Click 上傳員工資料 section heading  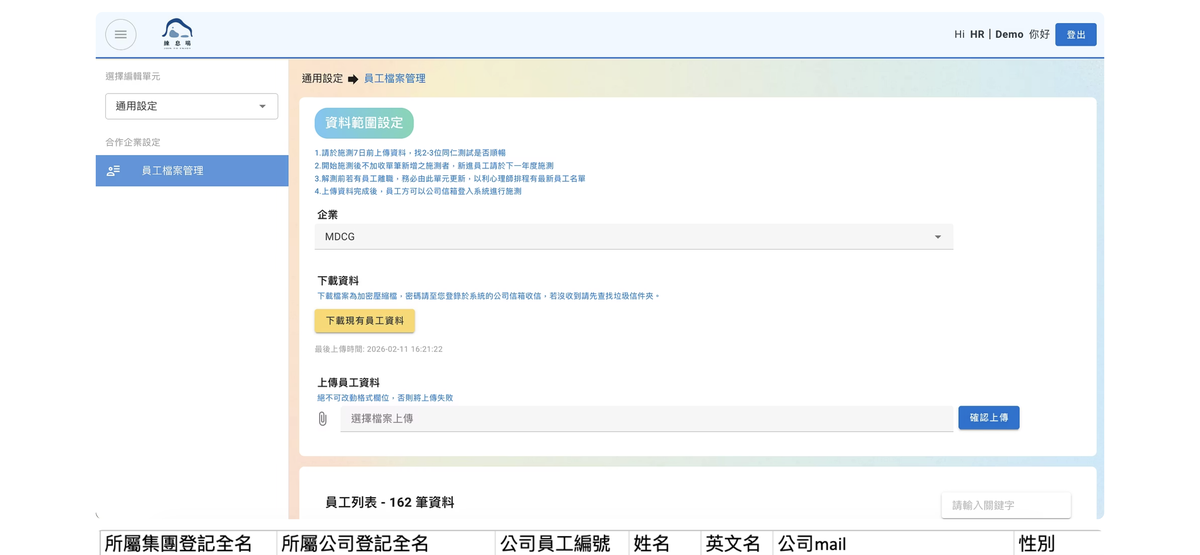tap(348, 383)
